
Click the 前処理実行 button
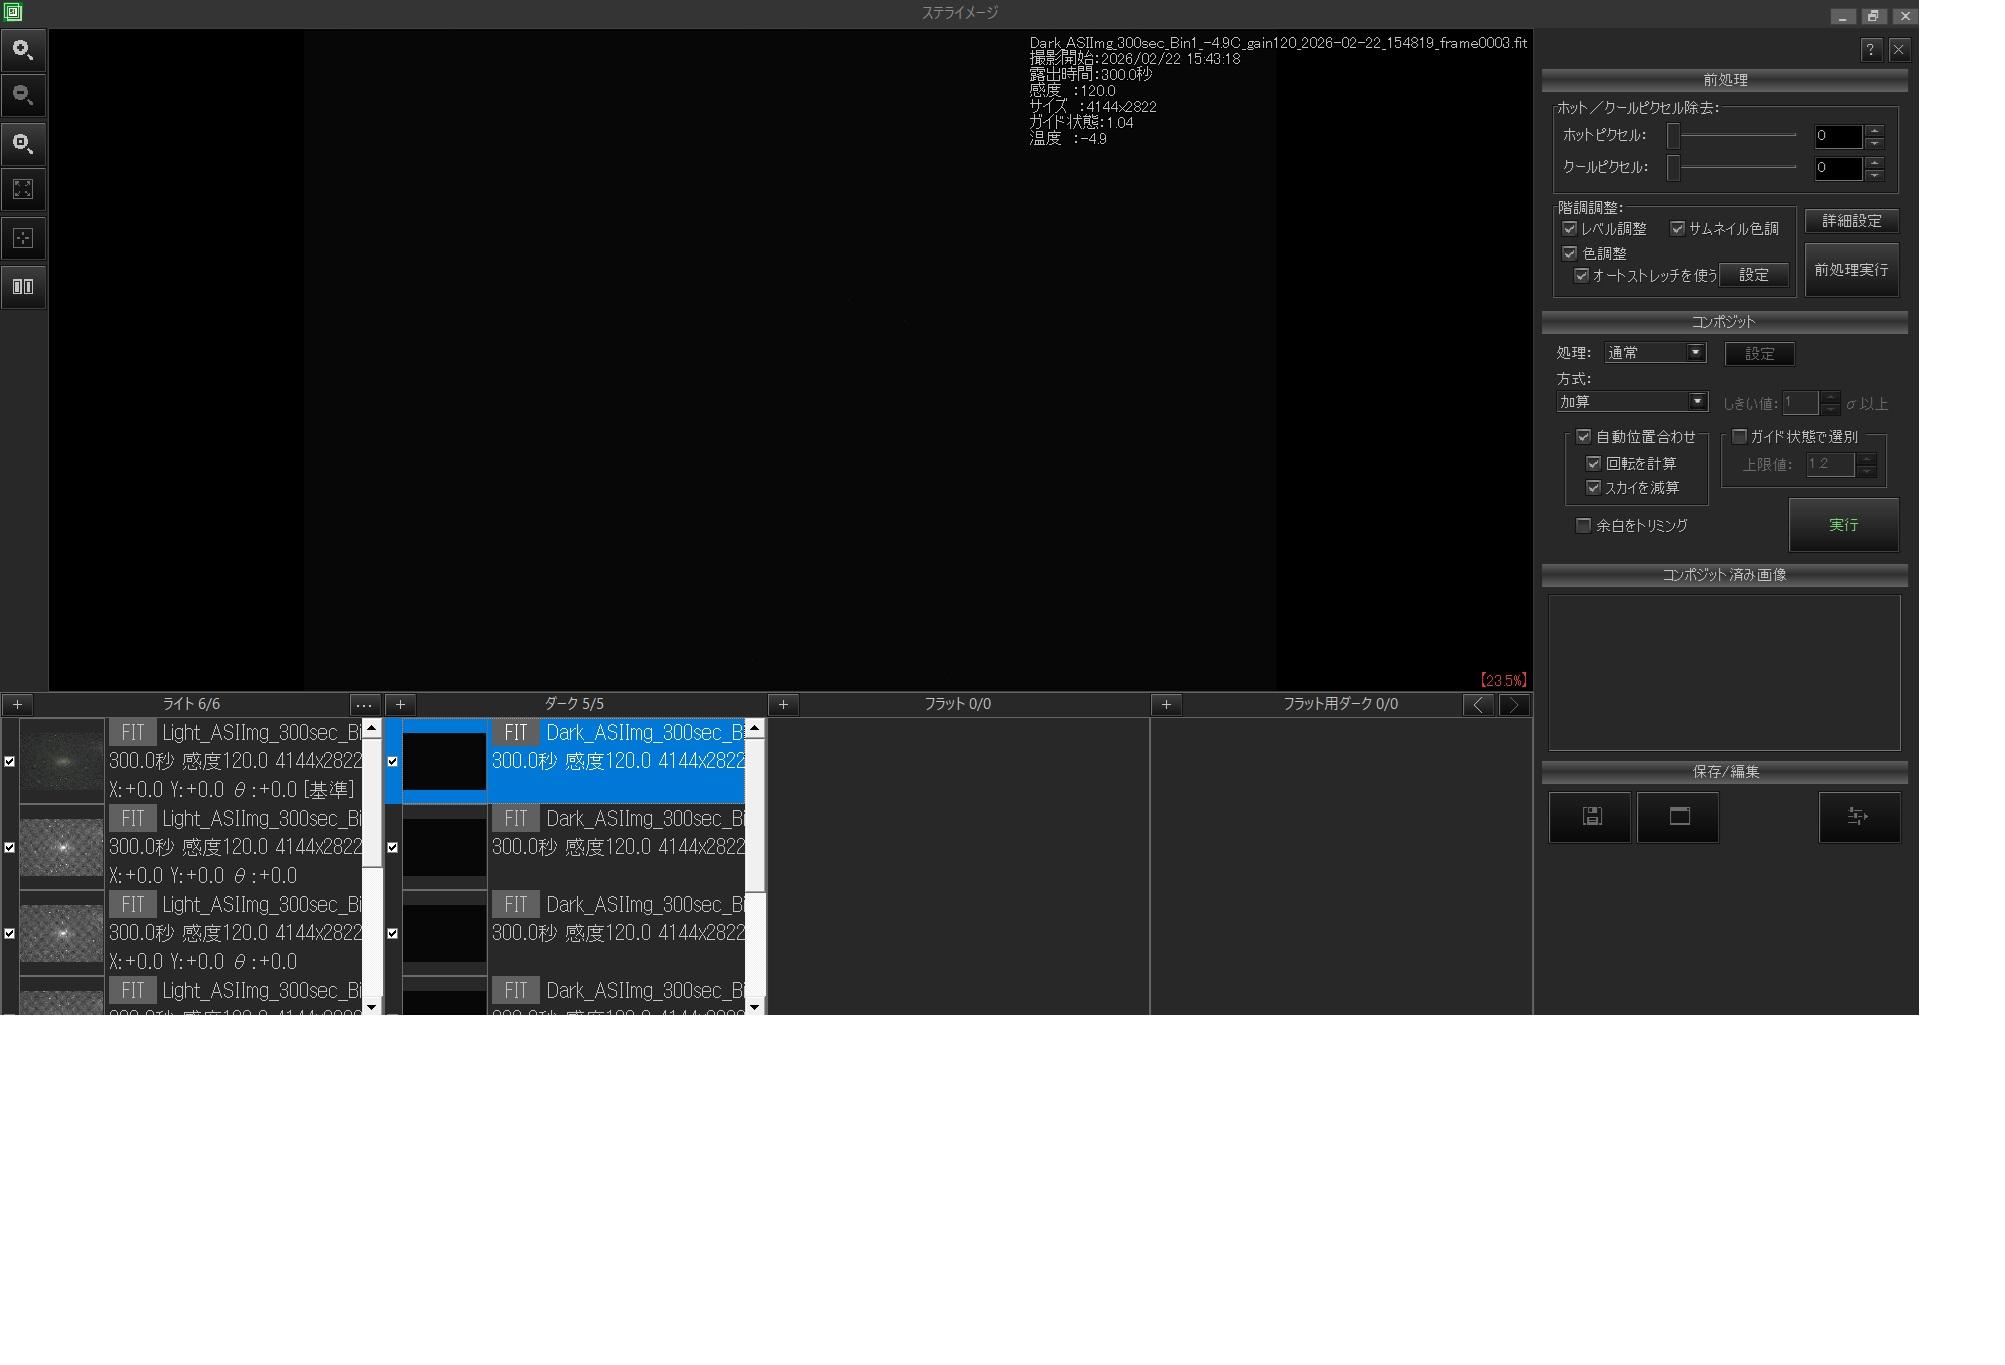click(1851, 270)
